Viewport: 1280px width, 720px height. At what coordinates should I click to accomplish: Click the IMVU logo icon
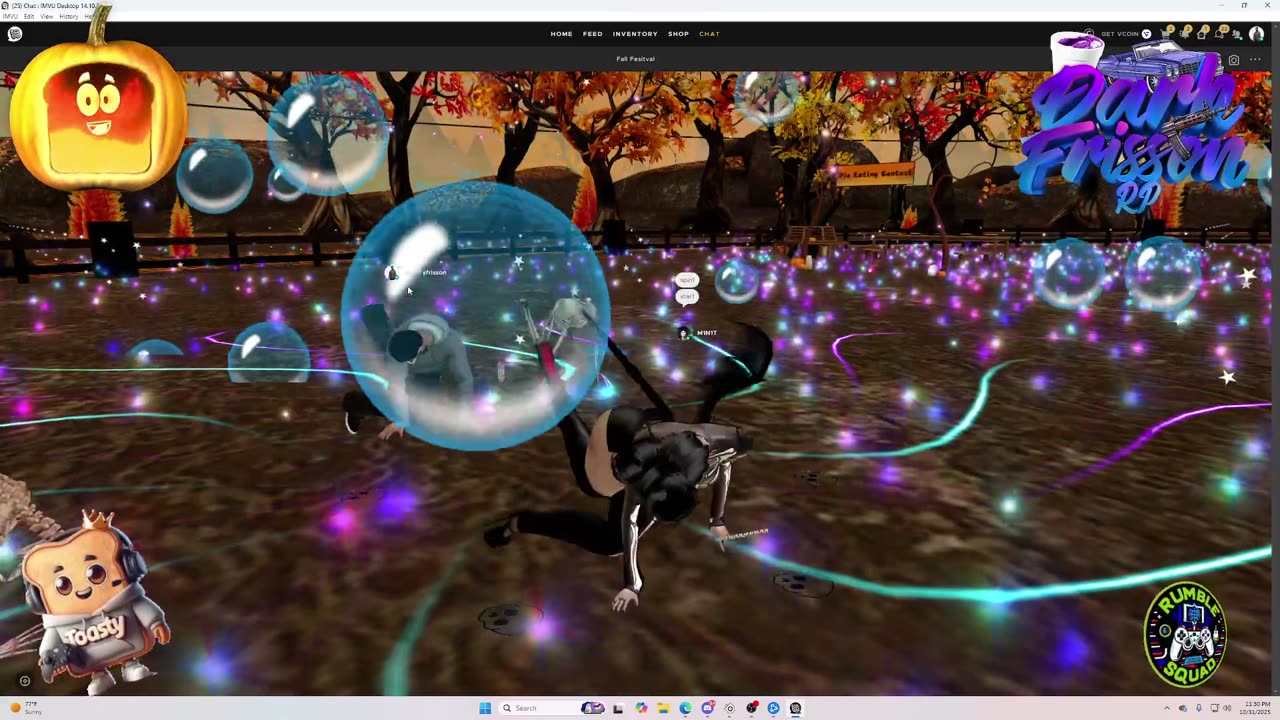pos(15,34)
